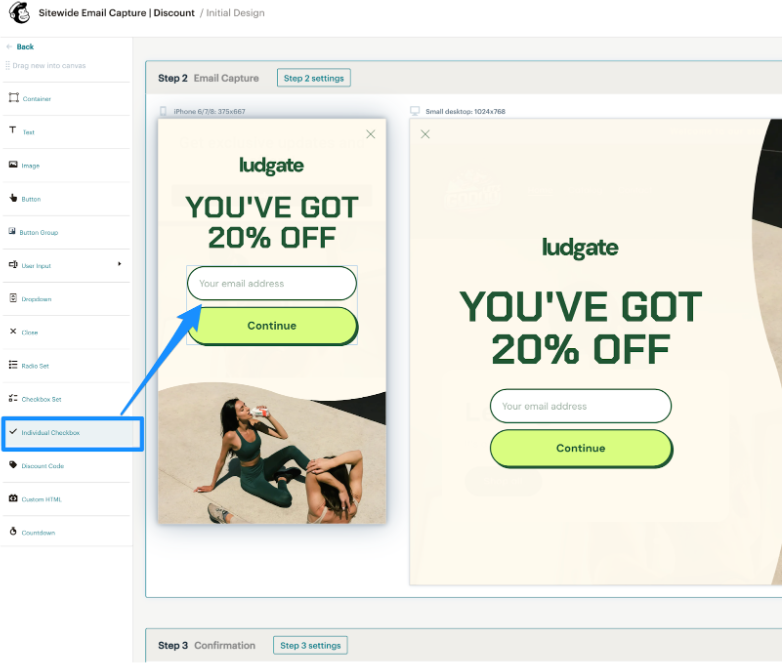Select the Discount Code tag icon

coord(13,465)
